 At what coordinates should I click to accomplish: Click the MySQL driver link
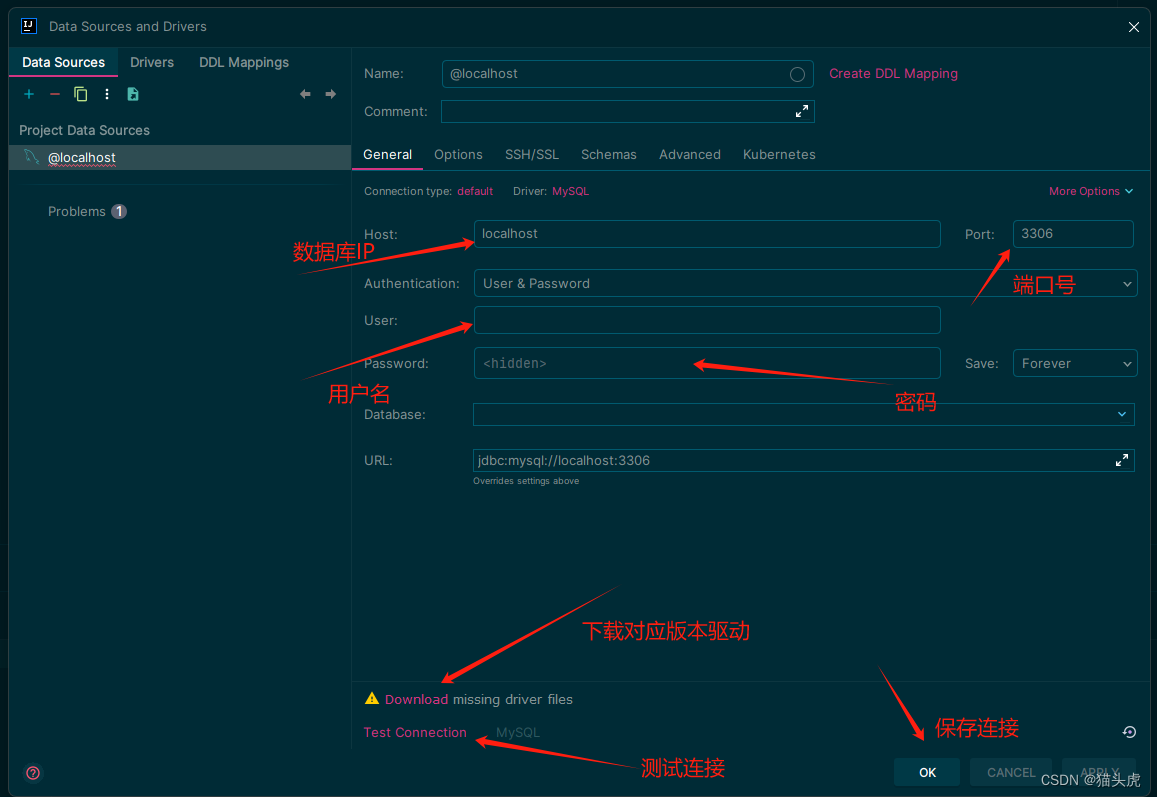(570, 191)
